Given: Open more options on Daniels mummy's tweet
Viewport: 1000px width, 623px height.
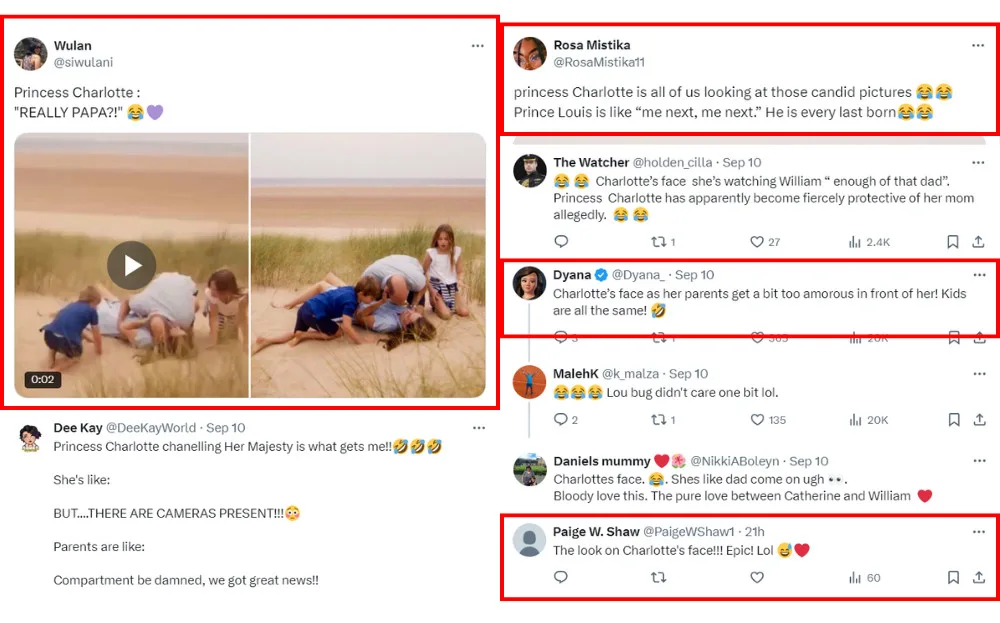Looking at the screenshot, I should (979, 462).
